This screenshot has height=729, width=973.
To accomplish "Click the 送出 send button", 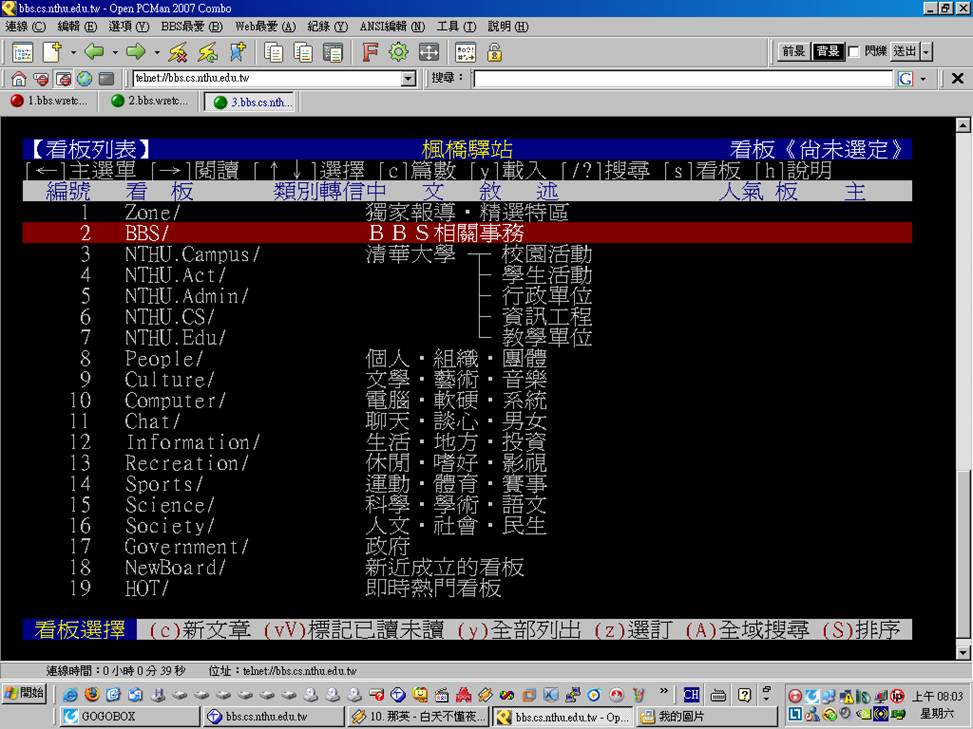I will coord(904,52).
